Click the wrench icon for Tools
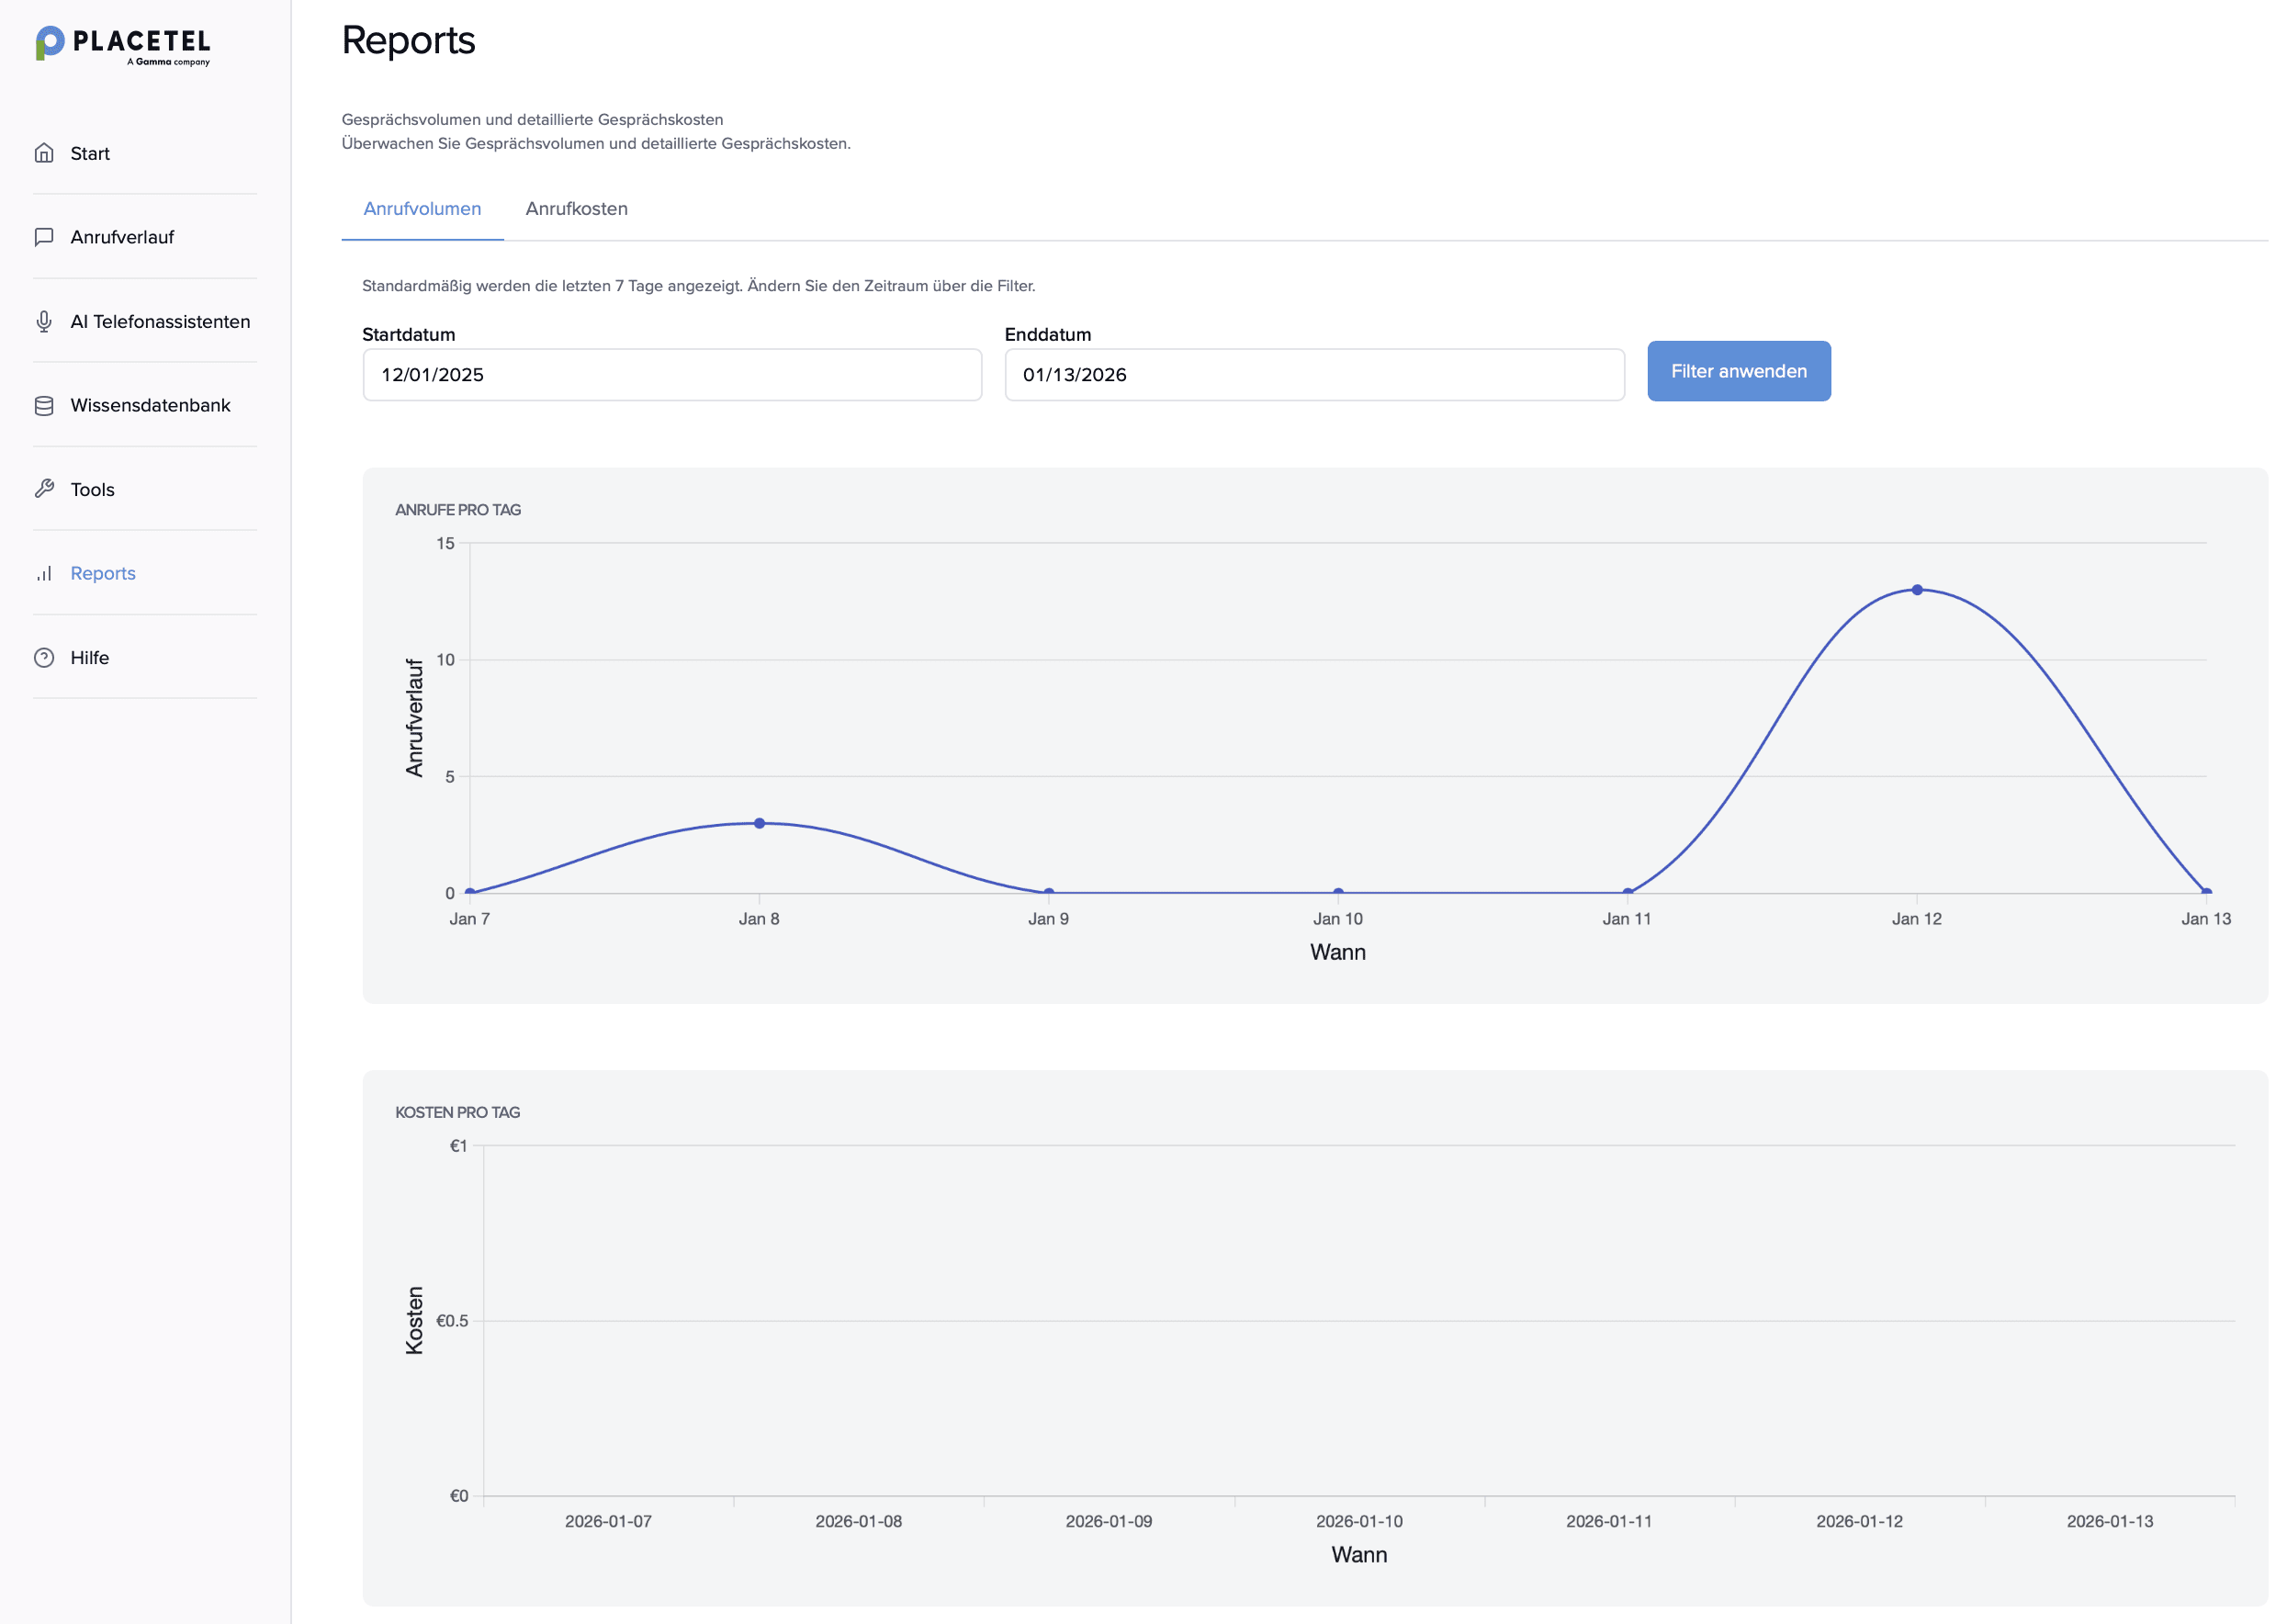 pos(44,489)
